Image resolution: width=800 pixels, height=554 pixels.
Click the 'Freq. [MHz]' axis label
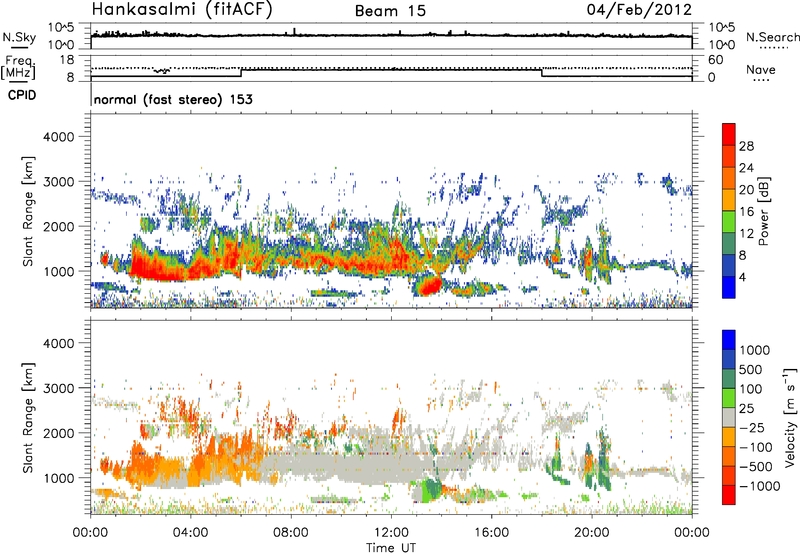pyautogui.click(x=18, y=68)
